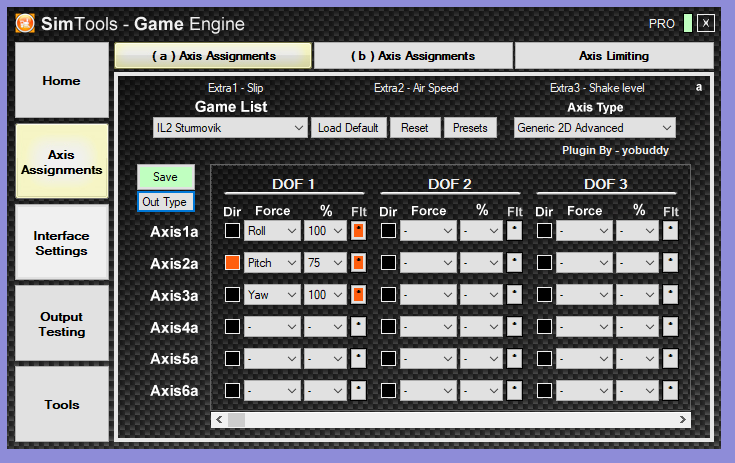Open Axis2a DOF 1 Force dropdown showing Pitch
The height and width of the screenshot is (463, 735).
272,262
